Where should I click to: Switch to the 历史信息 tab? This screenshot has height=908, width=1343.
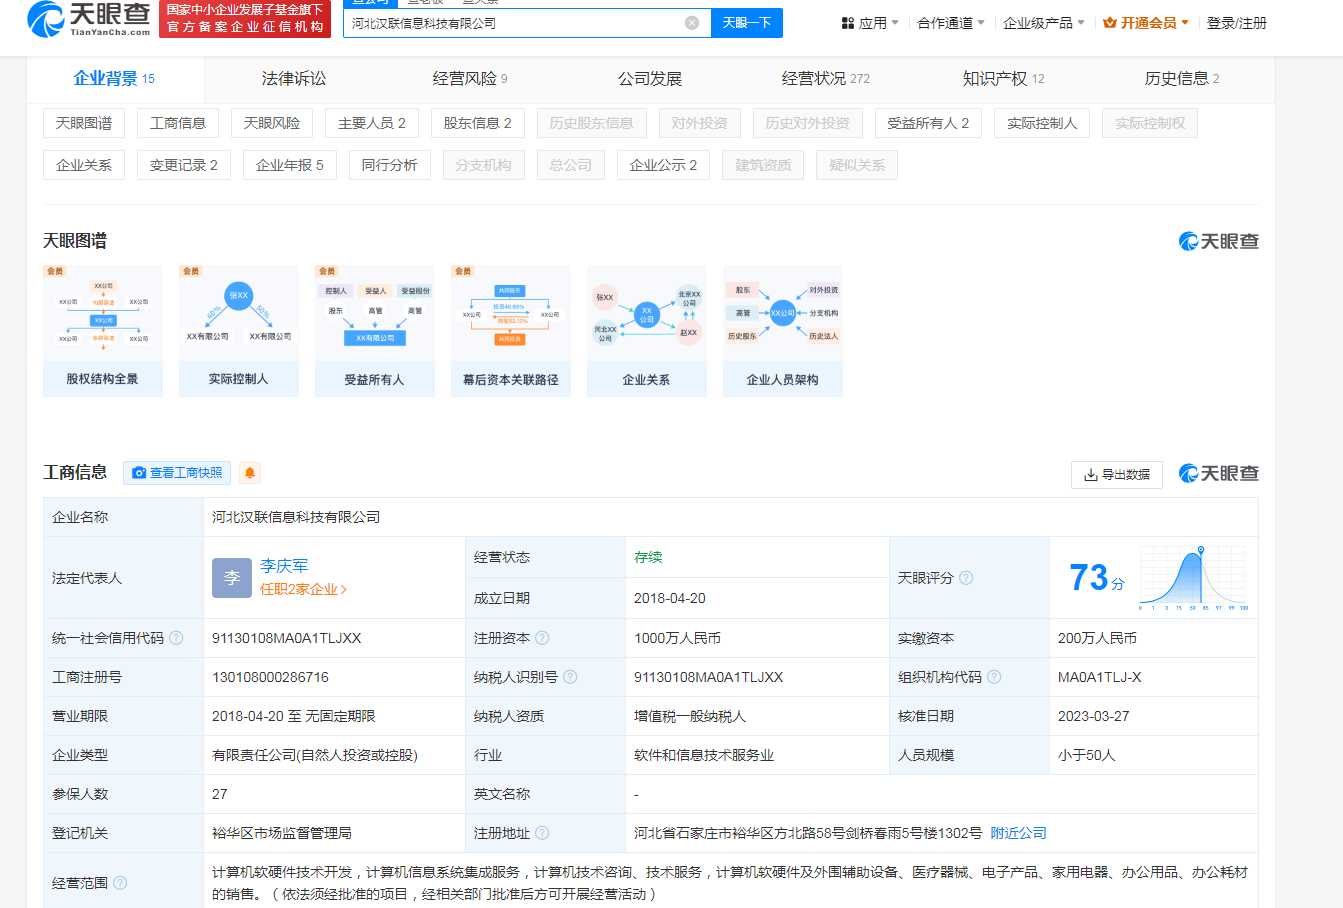pyautogui.click(x=1182, y=79)
